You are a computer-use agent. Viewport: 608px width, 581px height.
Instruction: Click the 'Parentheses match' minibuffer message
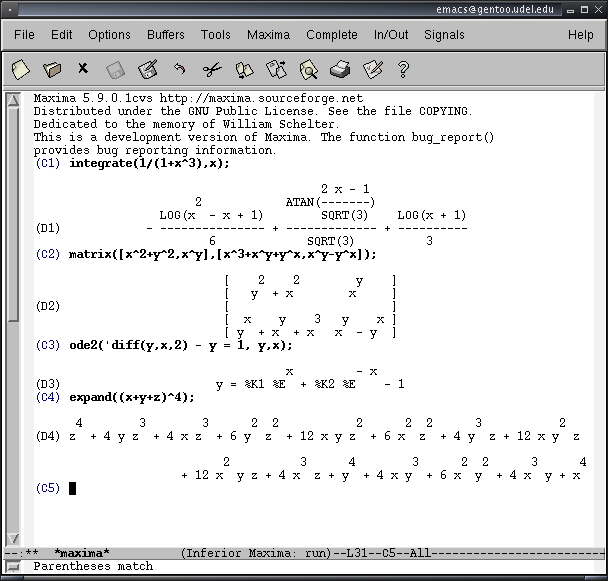[x=93, y=566]
